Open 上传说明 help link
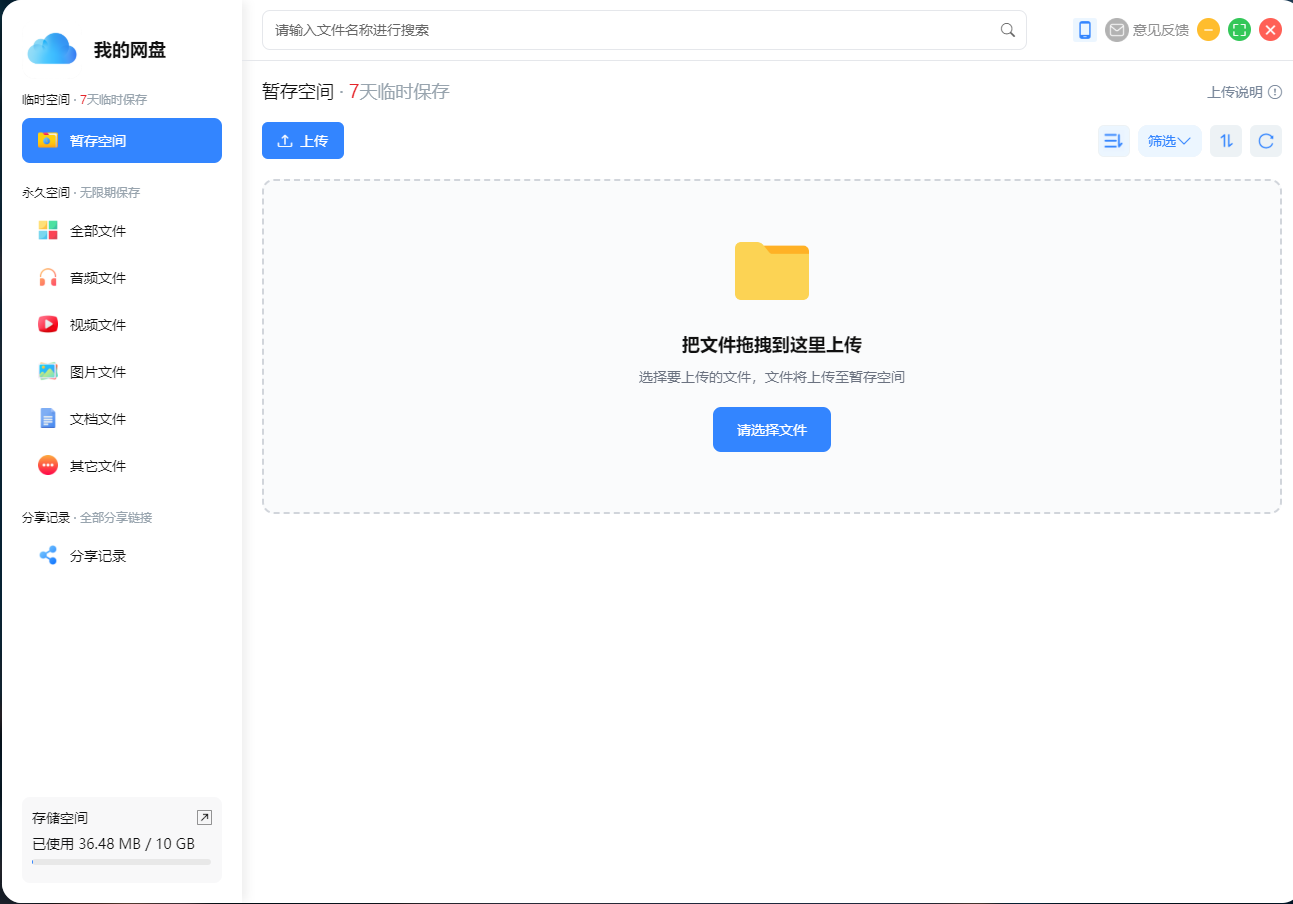This screenshot has width=1293, height=904. click(1235, 92)
